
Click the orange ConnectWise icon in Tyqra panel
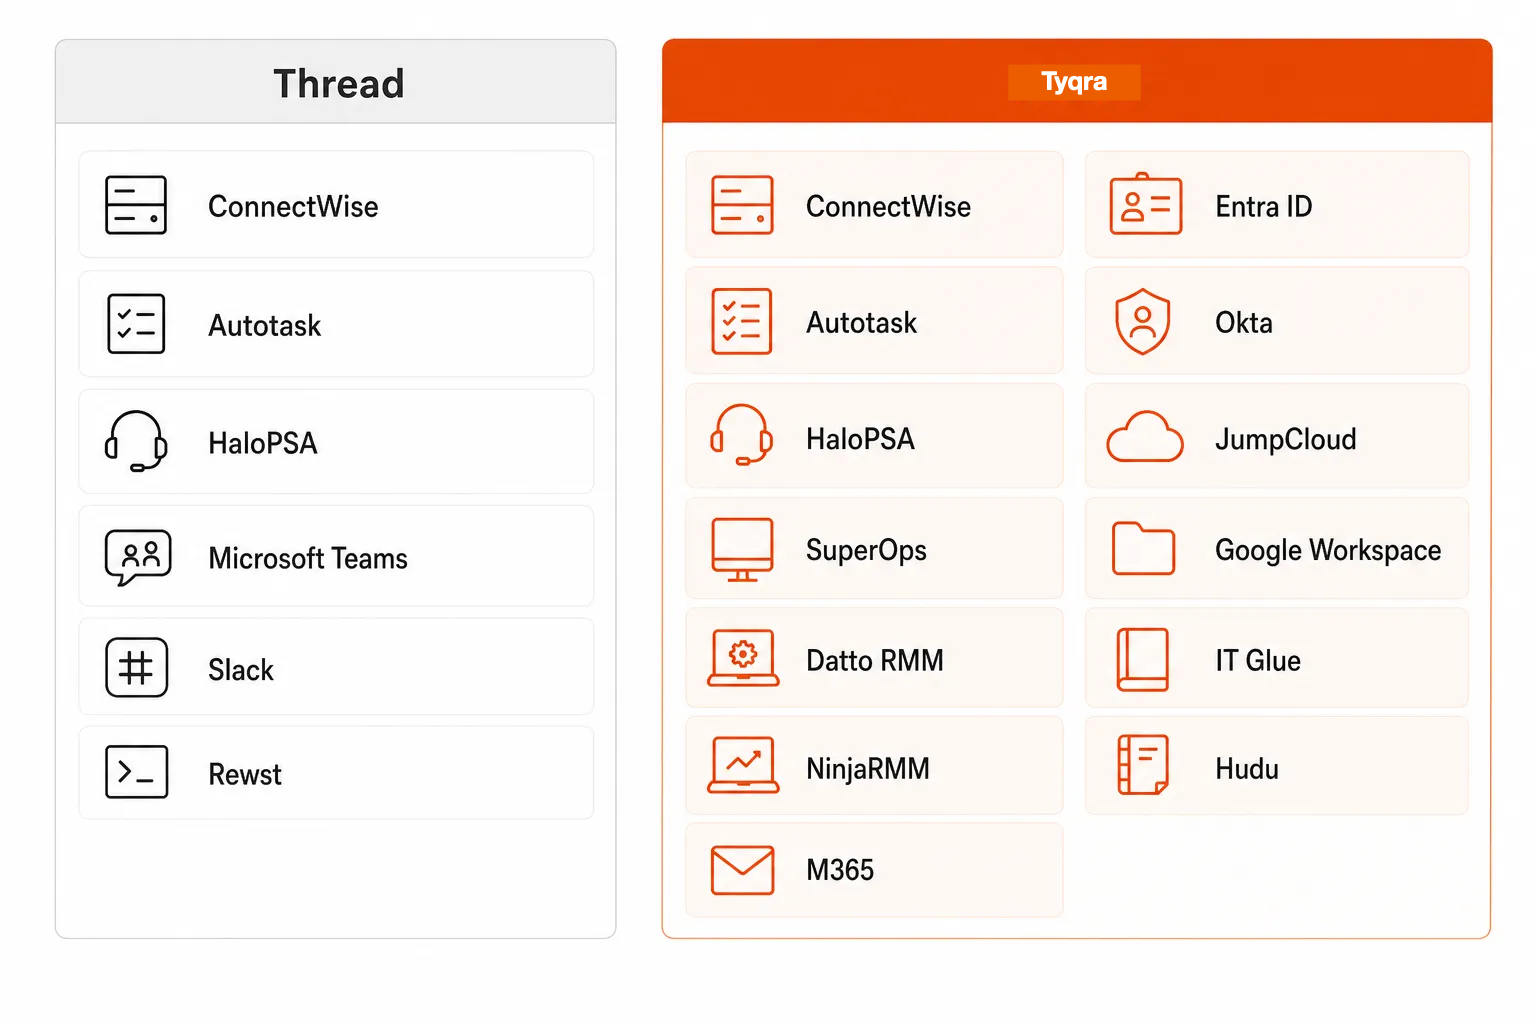(742, 205)
